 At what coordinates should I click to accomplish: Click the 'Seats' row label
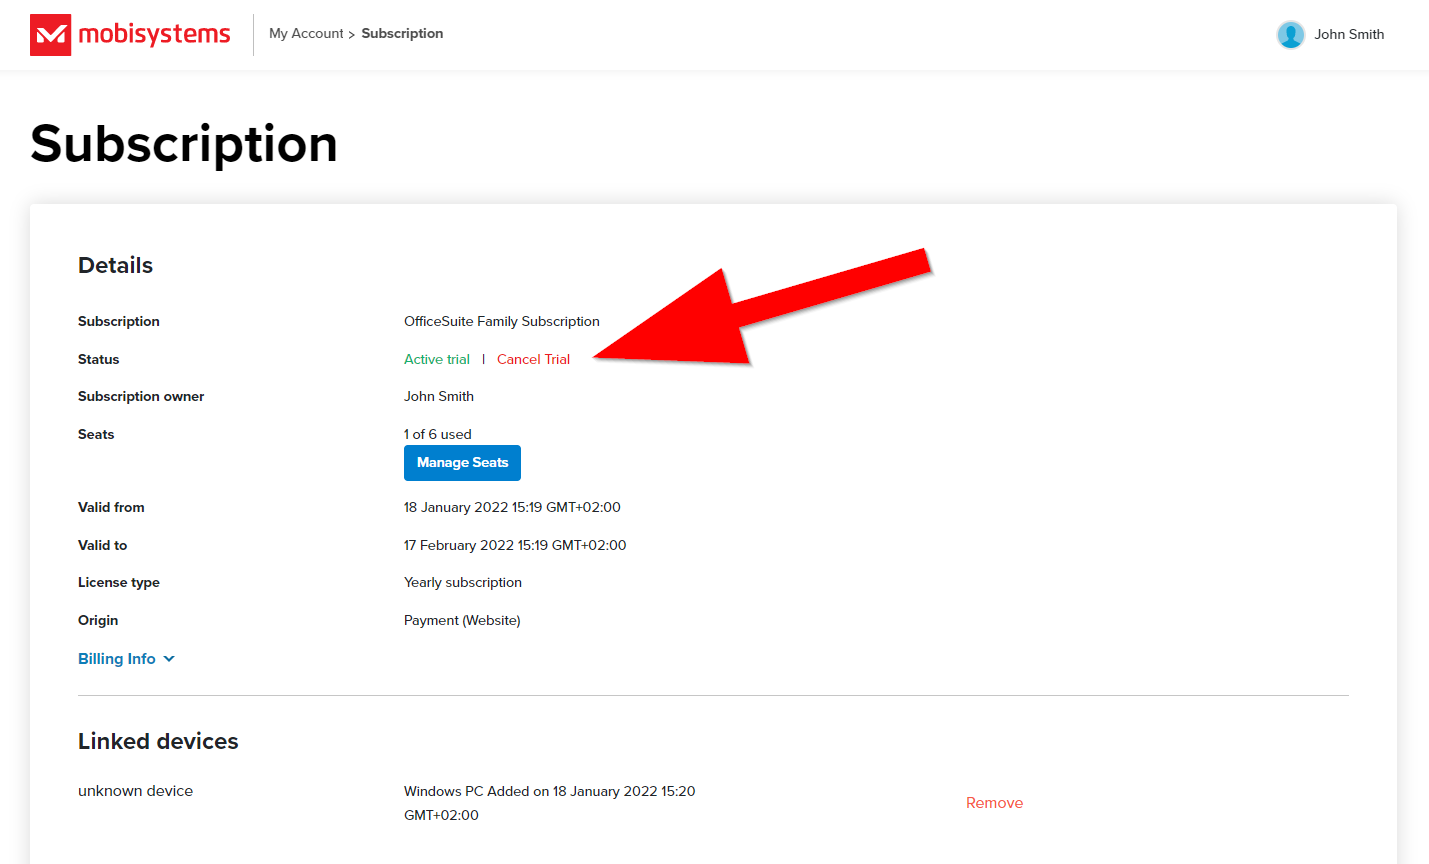click(x=96, y=434)
